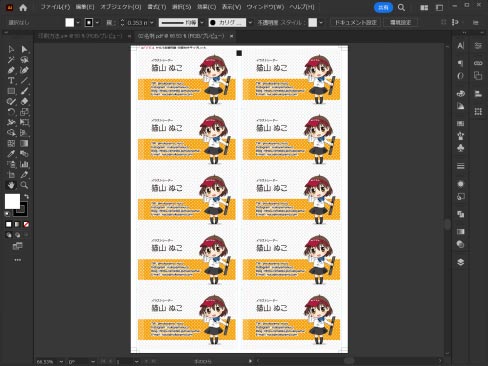Expand the fill color dropdown in control bar
Viewport: 488px width, 366px height.
(78, 23)
